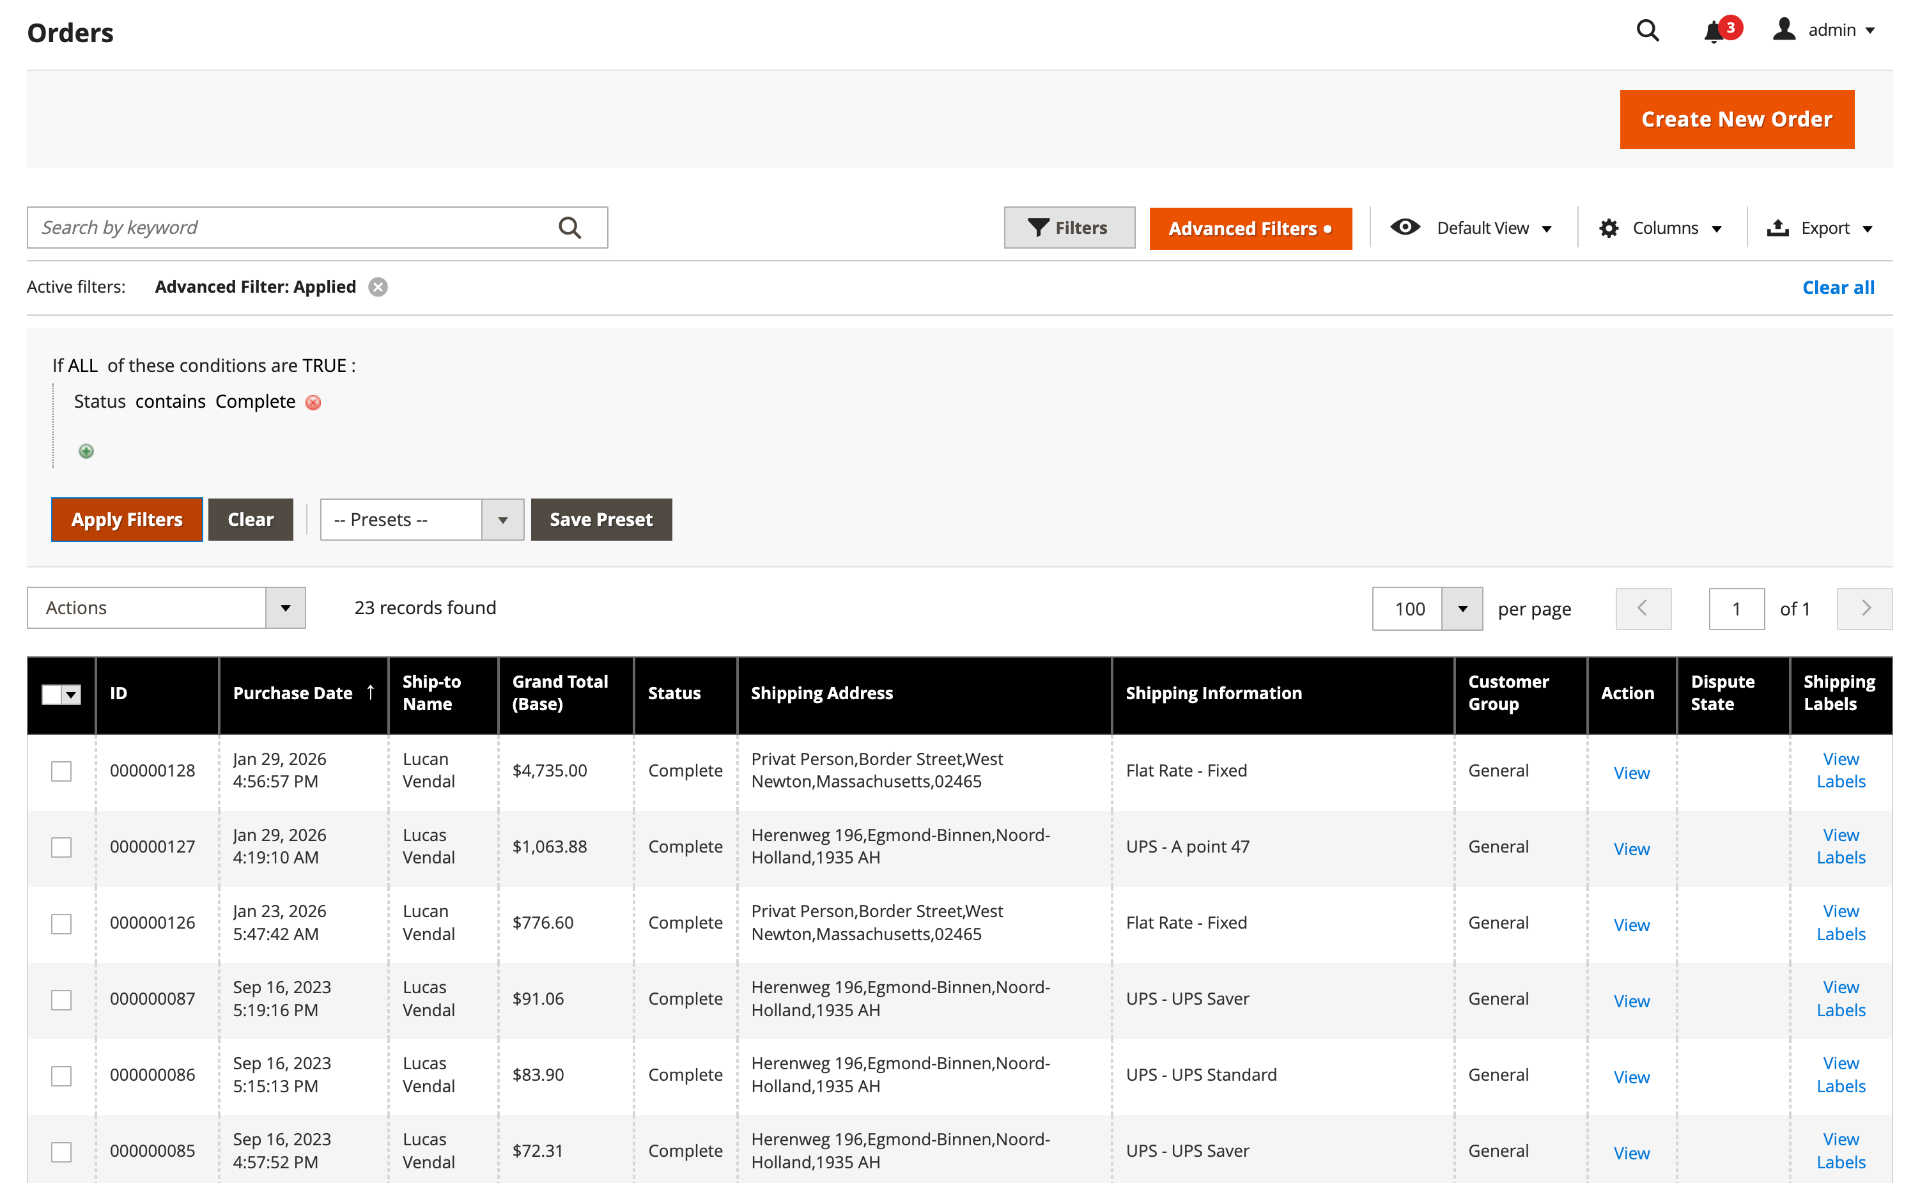Click Apply Filters
This screenshot has width=1920, height=1183.
point(127,520)
